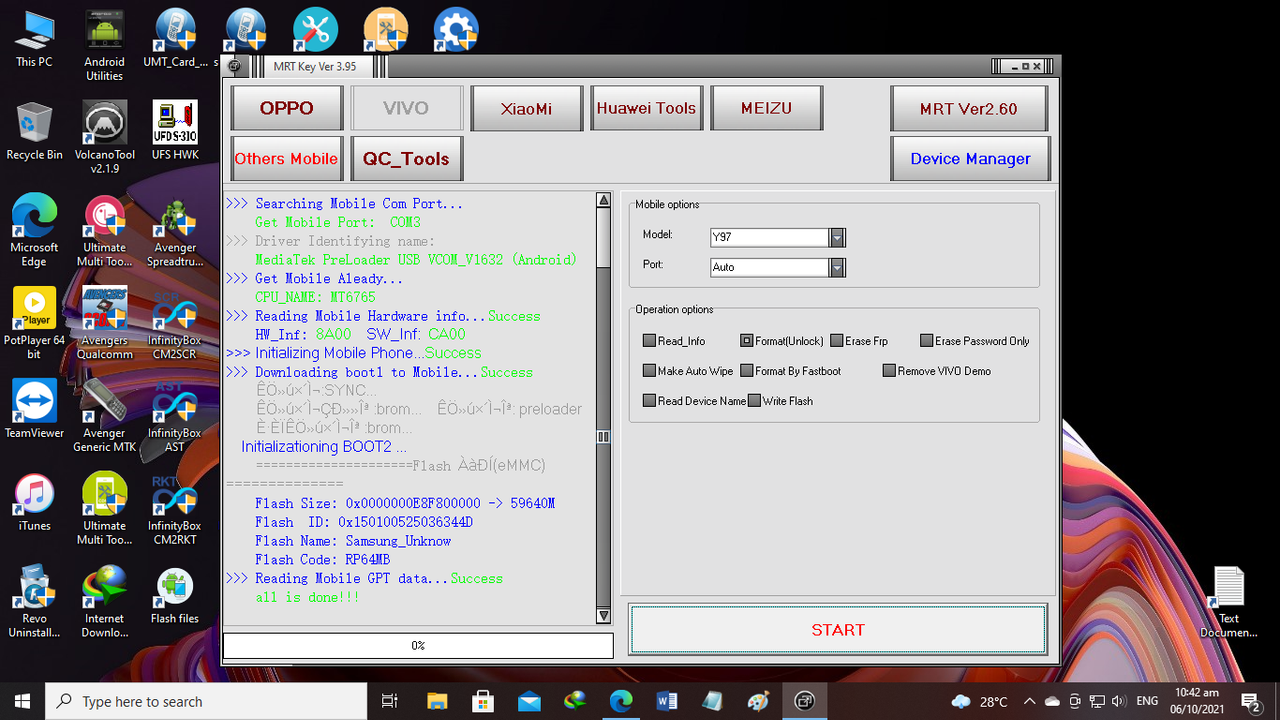Screen dimensions: 1280x720
Task: Open Microsoft Word from taskbar
Action: coord(666,701)
